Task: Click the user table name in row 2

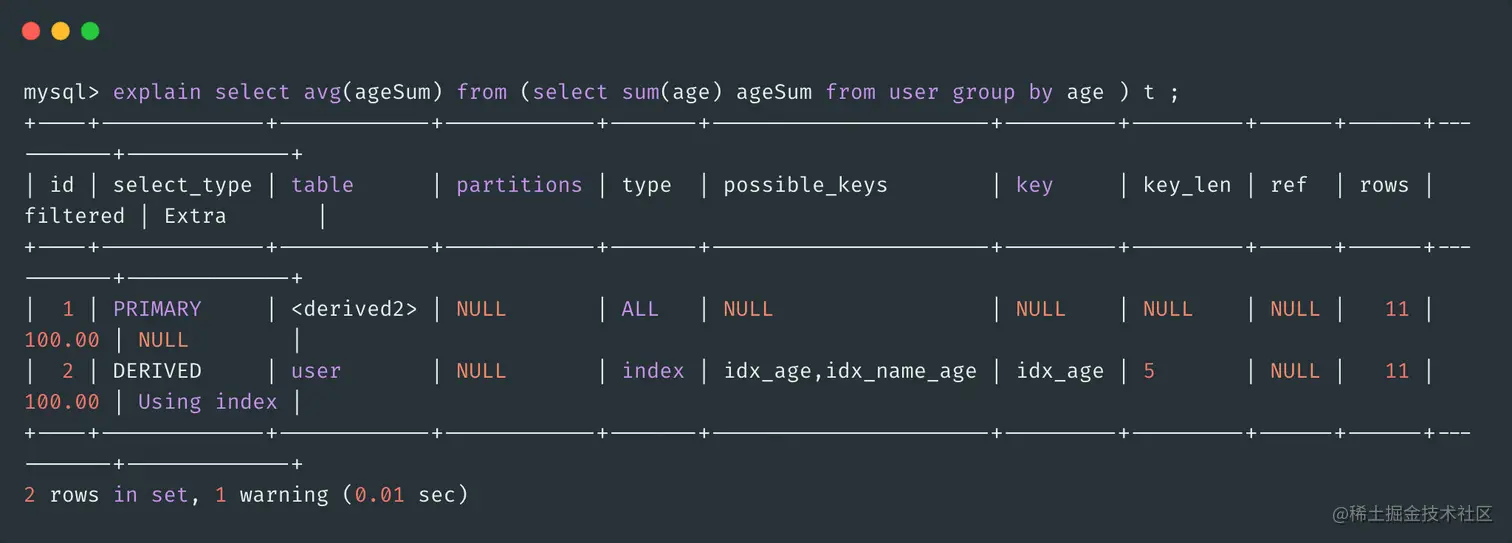Action: [x=316, y=371]
